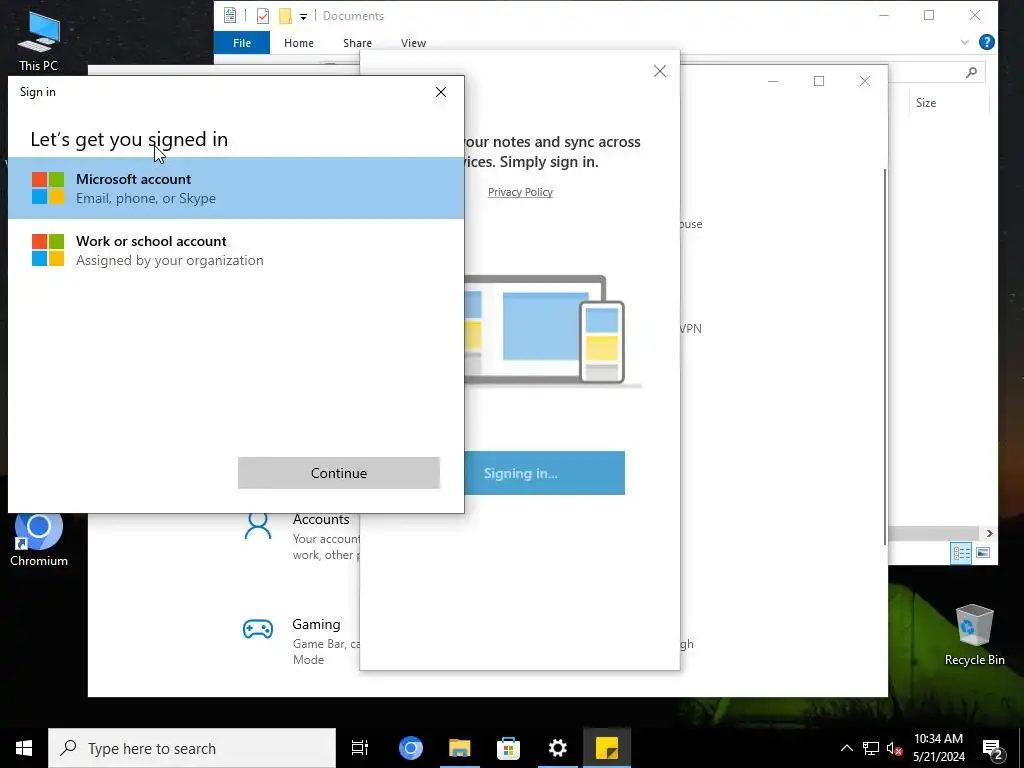This screenshot has width=1024, height=768.
Task: Open Task View from taskbar
Action: pos(360,748)
